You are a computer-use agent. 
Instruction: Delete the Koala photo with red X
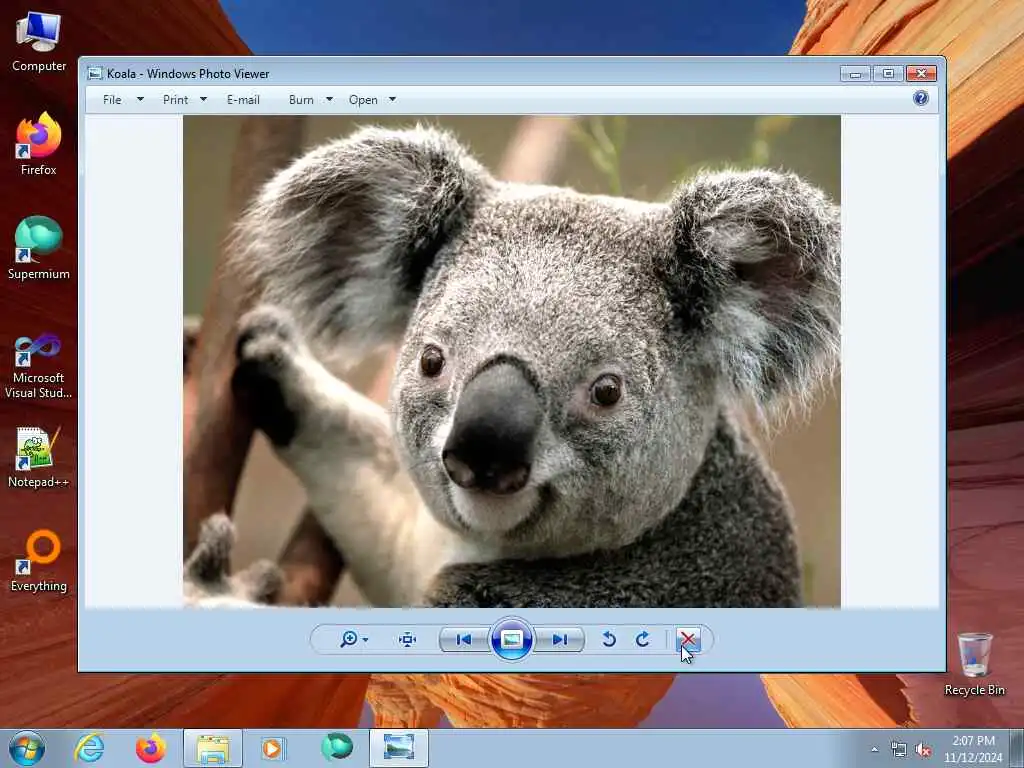point(688,640)
